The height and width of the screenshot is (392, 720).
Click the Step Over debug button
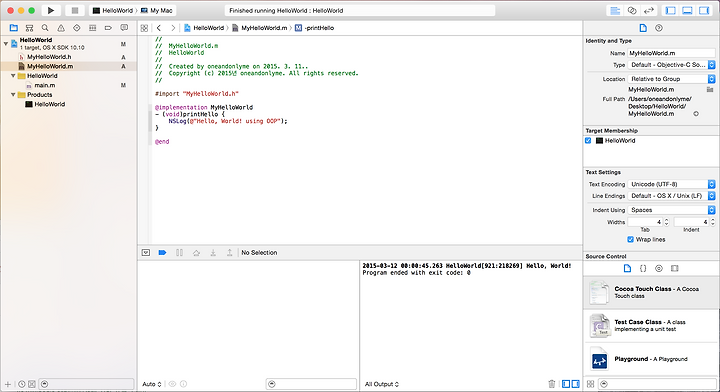(196, 252)
